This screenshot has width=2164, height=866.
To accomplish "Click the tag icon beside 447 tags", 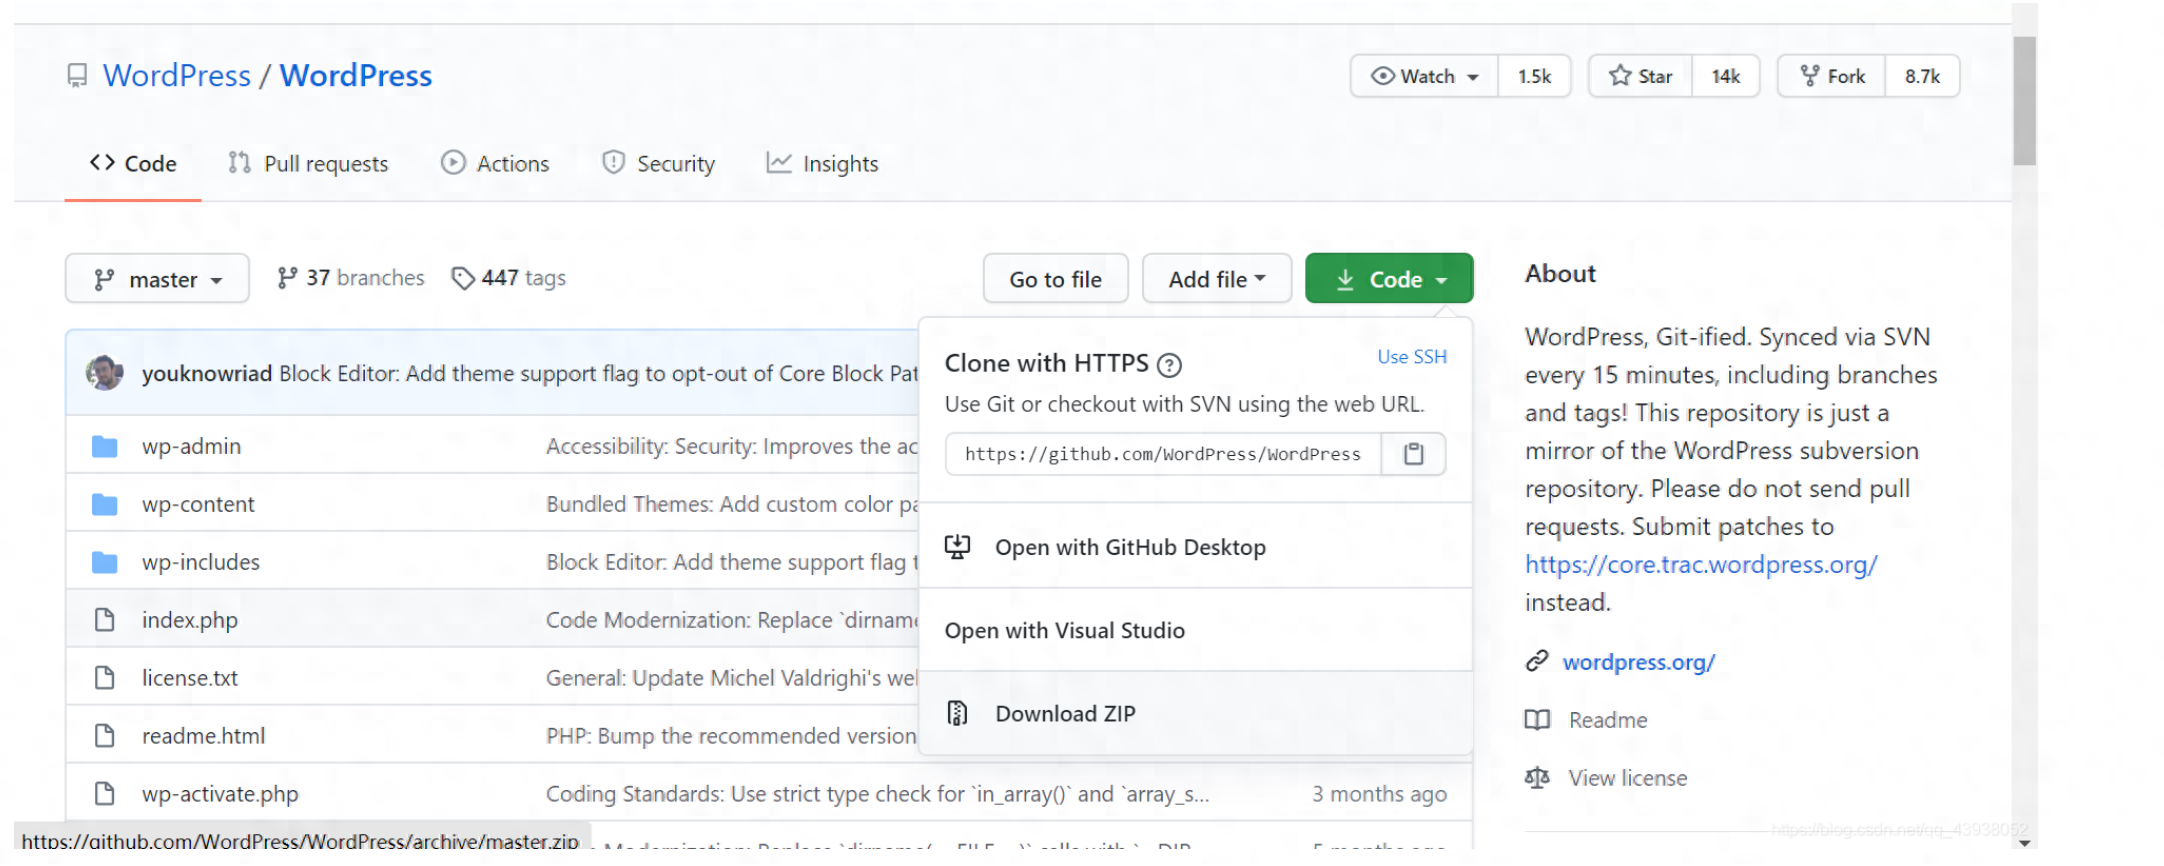I will pyautogui.click(x=462, y=278).
